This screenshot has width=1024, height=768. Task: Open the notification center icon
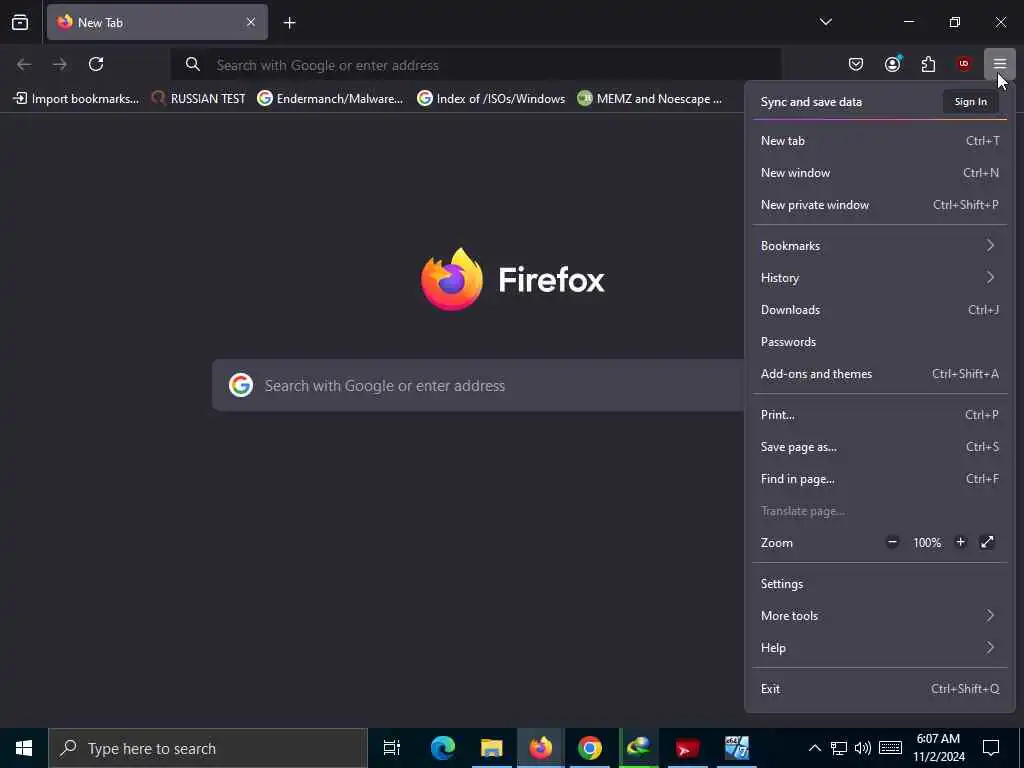[x=991, y=748]
